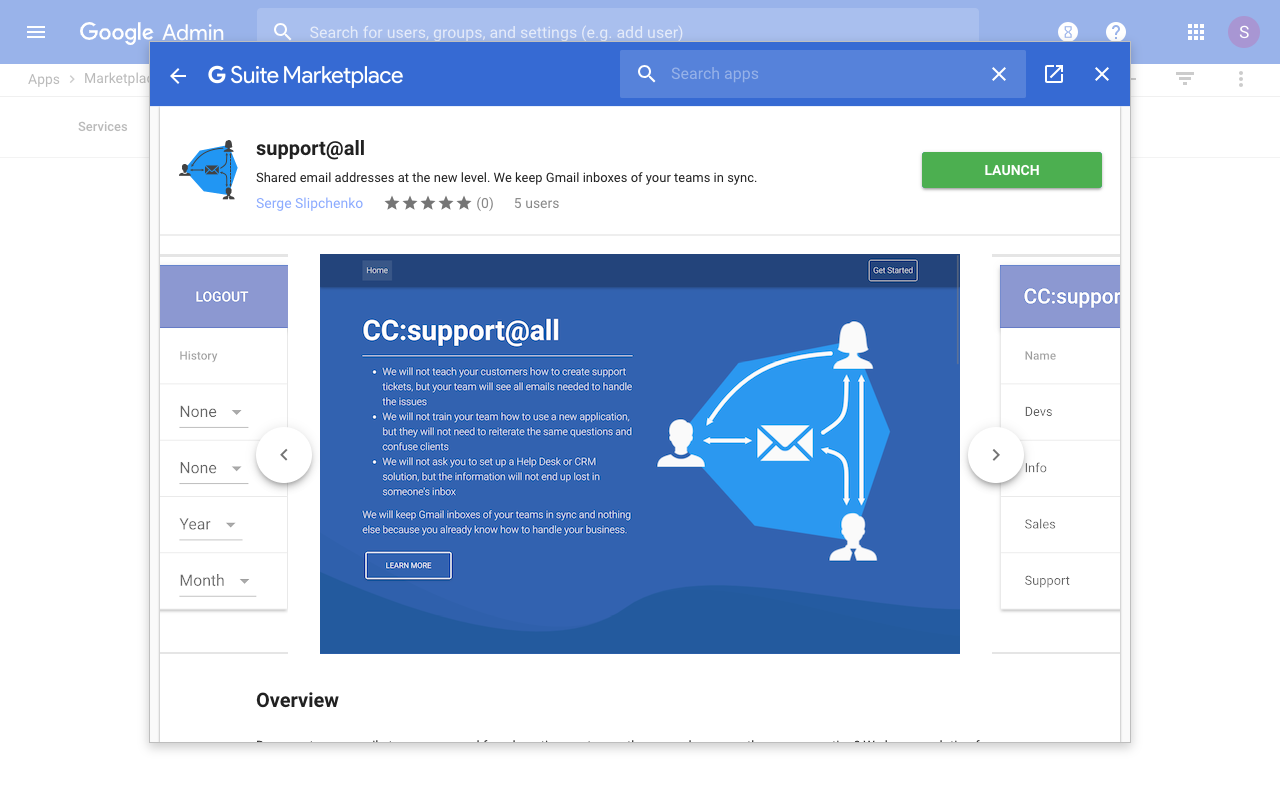Open the filter icon in Admin toolbar

(1185, 78)
